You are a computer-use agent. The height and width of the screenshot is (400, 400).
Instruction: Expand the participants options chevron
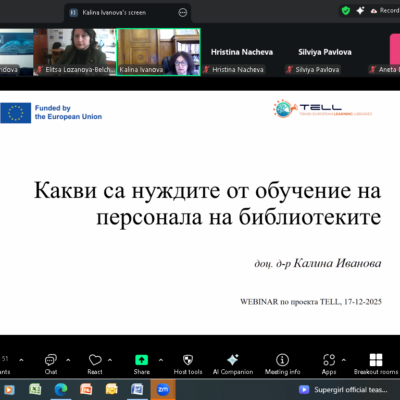[21, 360]
